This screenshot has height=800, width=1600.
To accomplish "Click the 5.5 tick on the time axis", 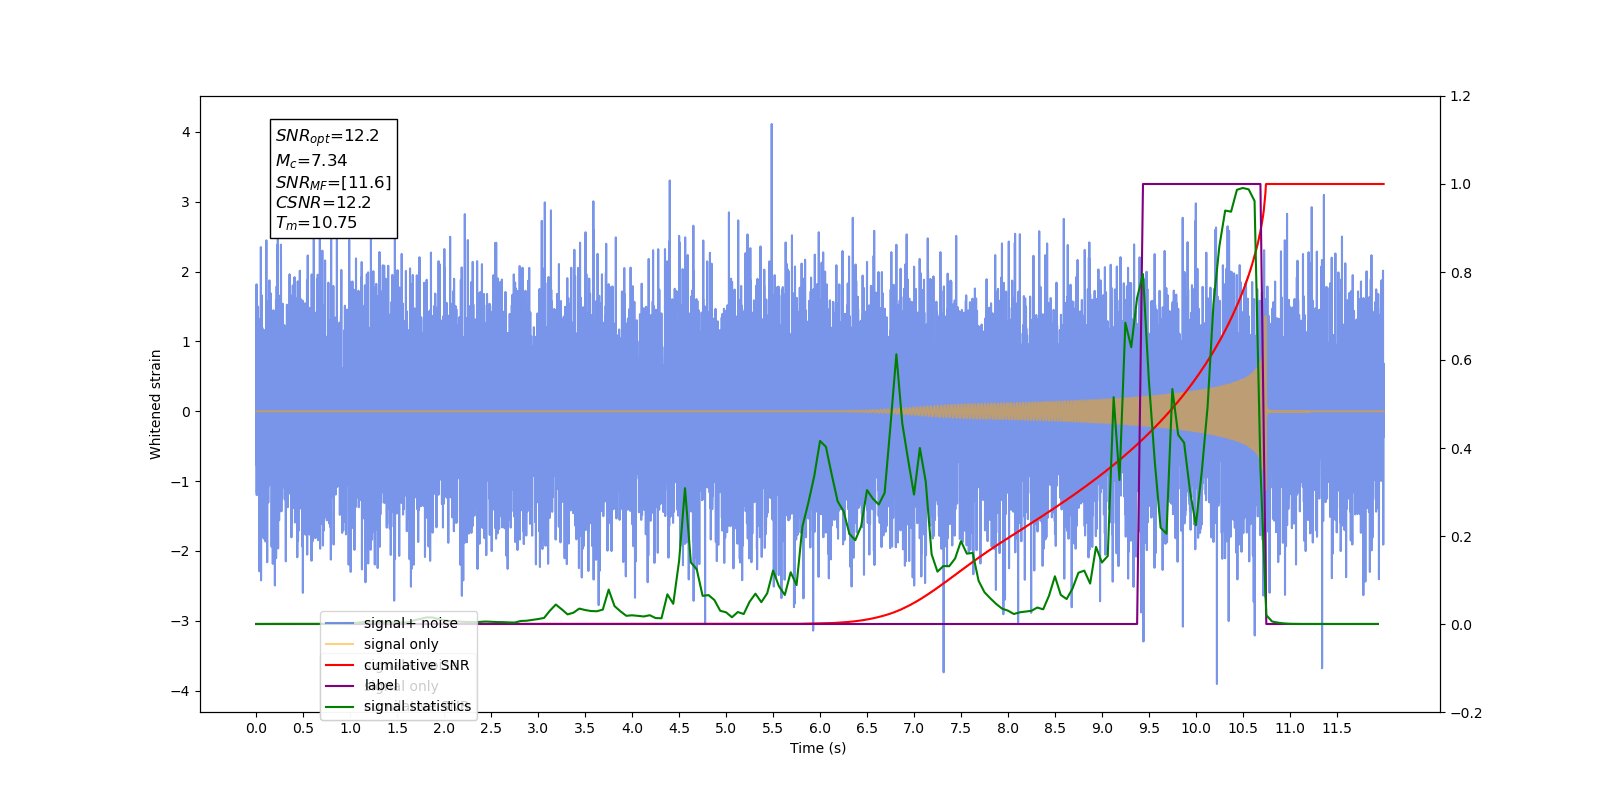I will pyautogui.click(x=772, y=728).
